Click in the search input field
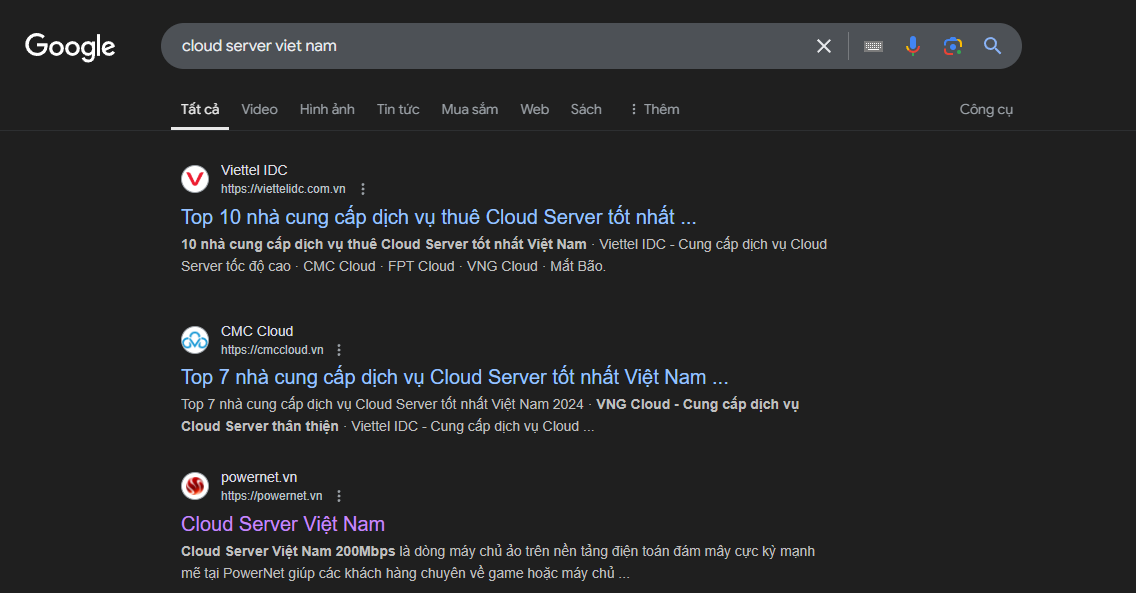 (x=480, y=46)
